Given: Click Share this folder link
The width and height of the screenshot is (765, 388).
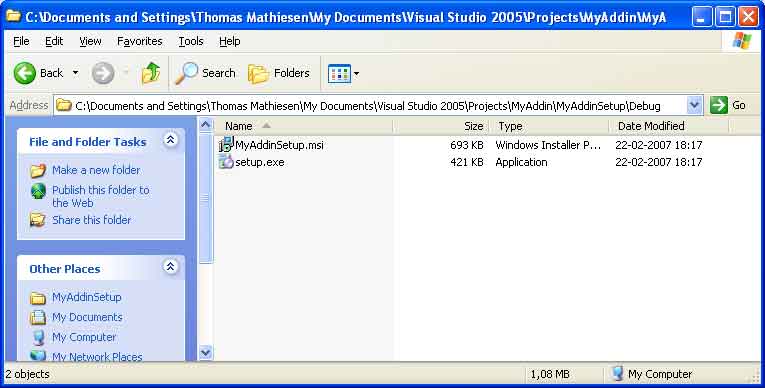Looking at the screenshot, I should point(92,220).
